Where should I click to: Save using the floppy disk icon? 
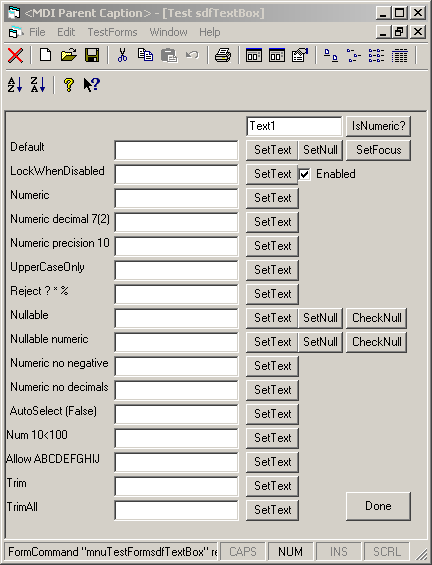click(x=92, y=55)
